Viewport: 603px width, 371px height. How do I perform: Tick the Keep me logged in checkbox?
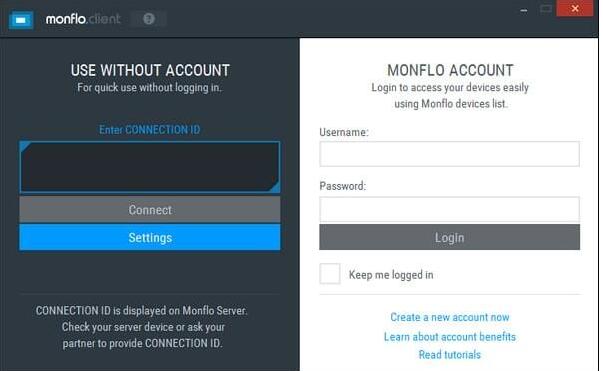[x=330, y=274]
